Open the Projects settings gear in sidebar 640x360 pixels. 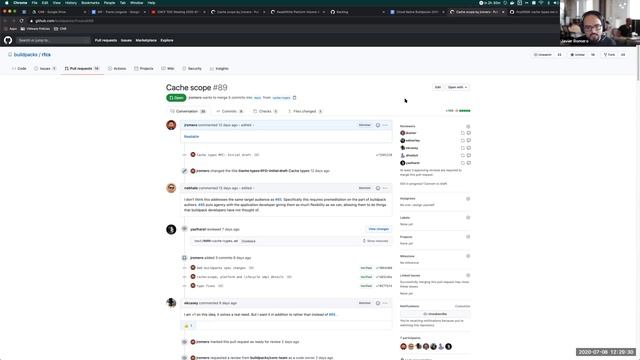pyautogui.click(x=468, y=237)
